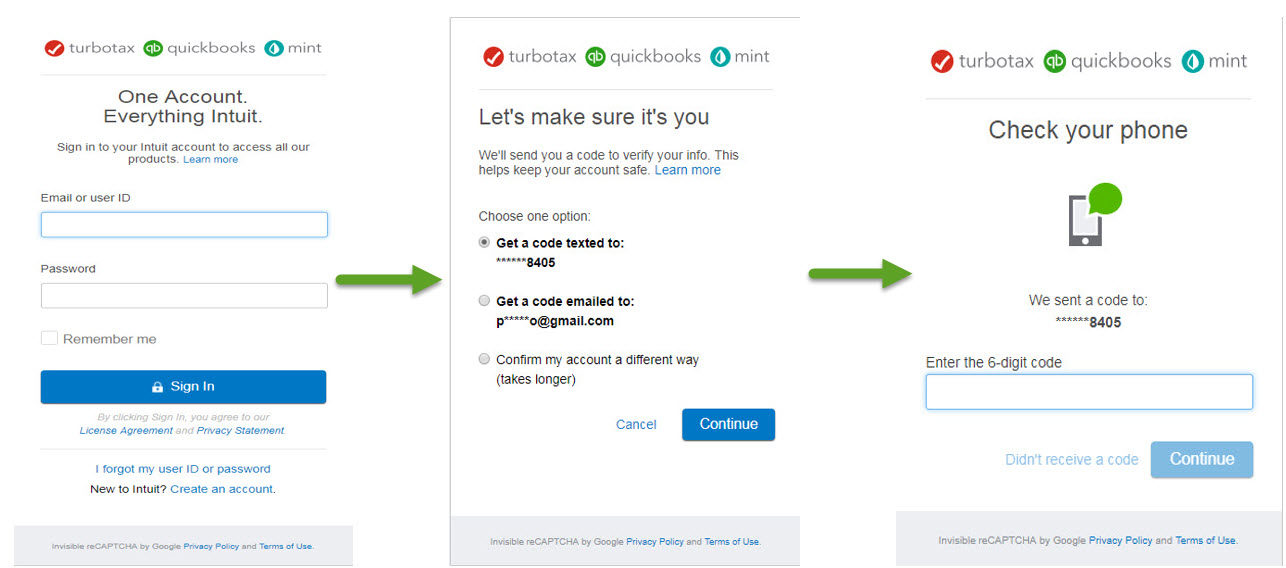Select Get a code texted to option
The height and width of the screenshot is (568, 1286).
click(485, 242)
